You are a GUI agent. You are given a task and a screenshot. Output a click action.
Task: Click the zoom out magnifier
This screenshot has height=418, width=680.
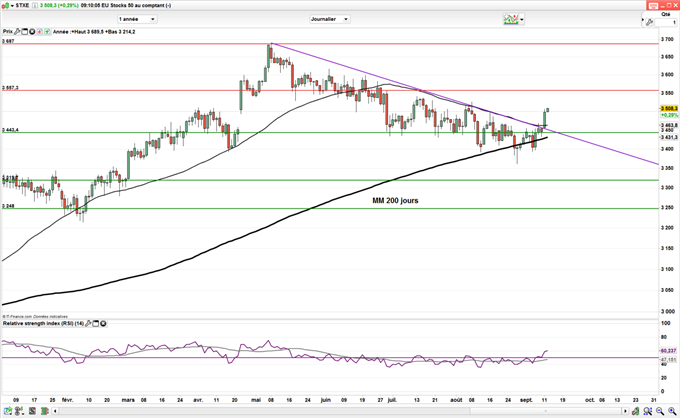click(660, 411)
